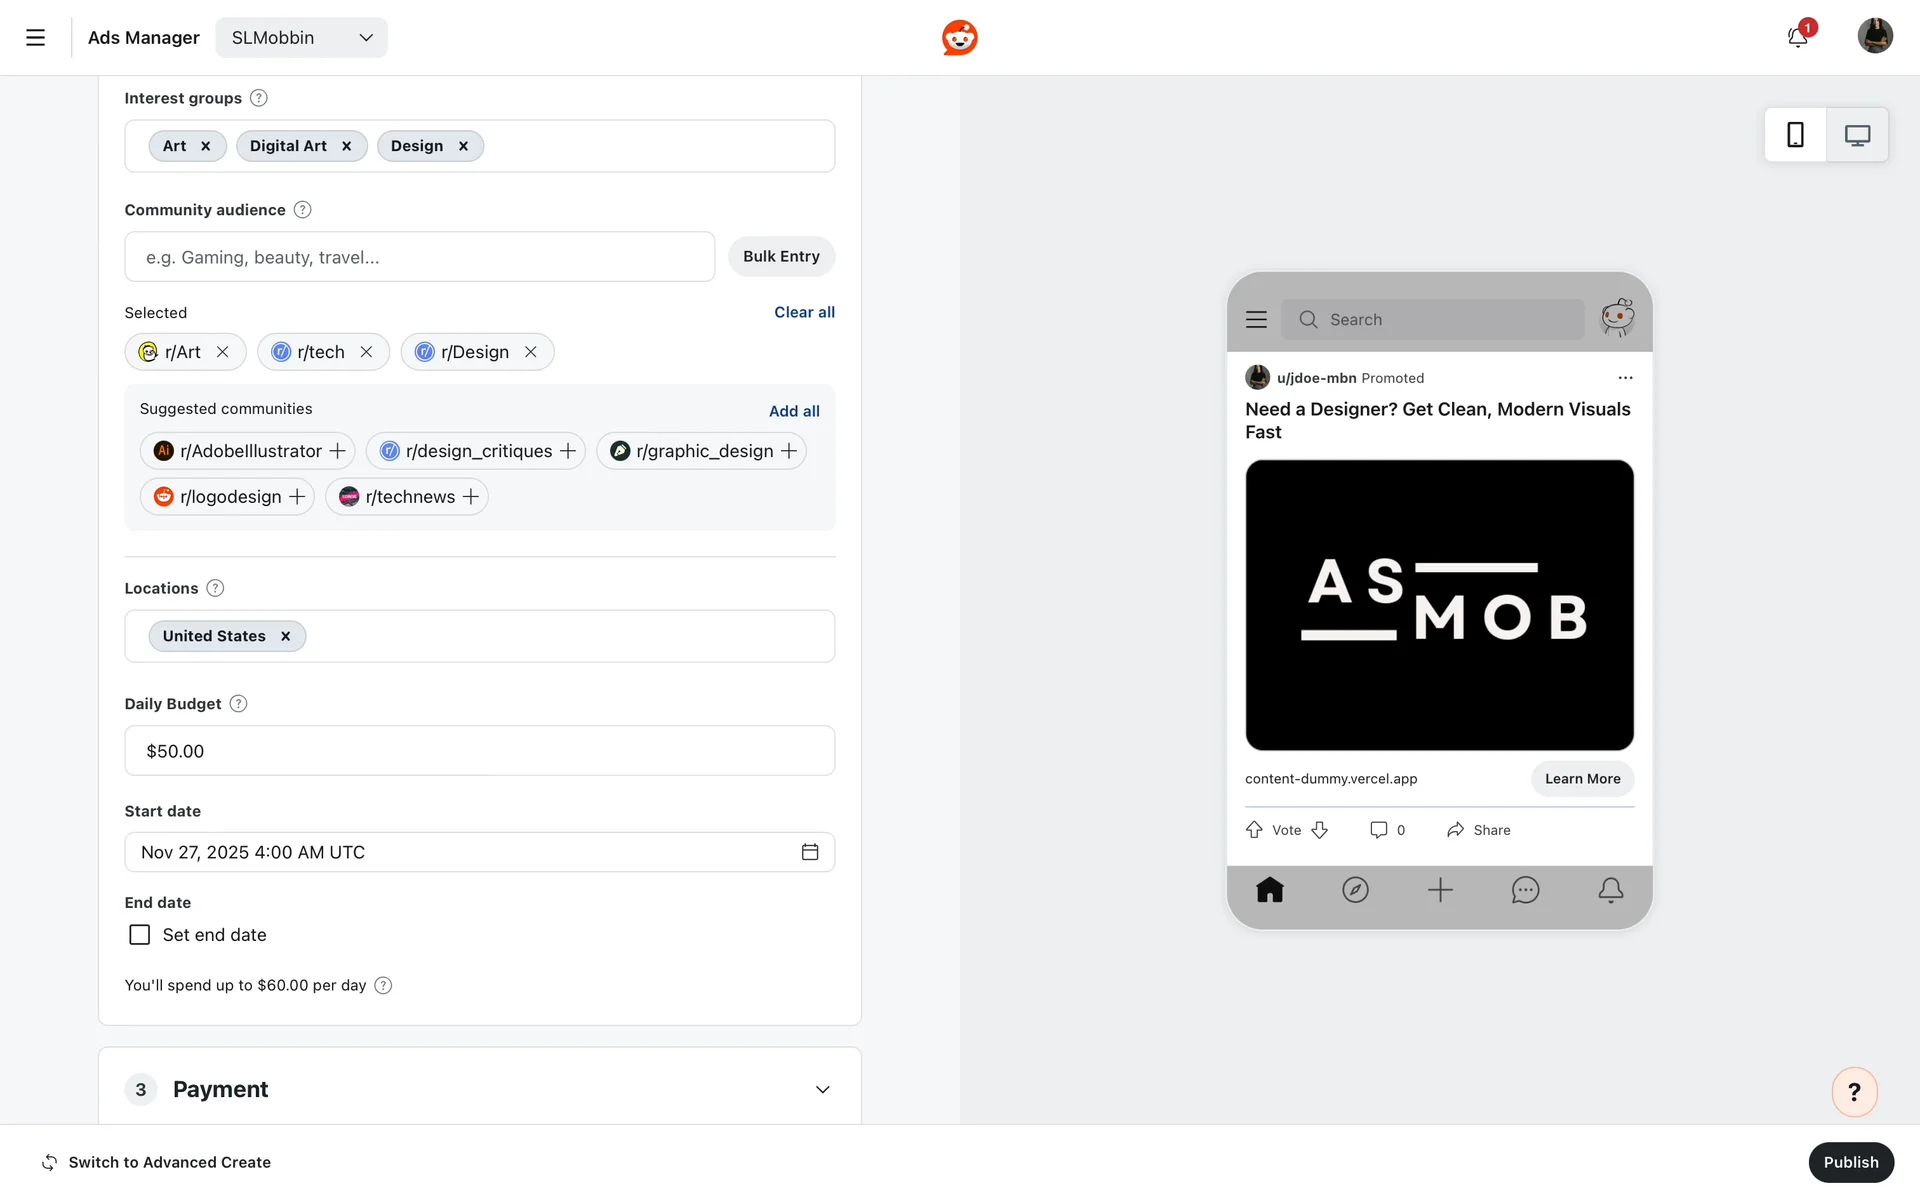The width and height of the screenshot is (1920, 1200).
Task: Click Add all suggested communities
Action: click(x=794, y=411)
